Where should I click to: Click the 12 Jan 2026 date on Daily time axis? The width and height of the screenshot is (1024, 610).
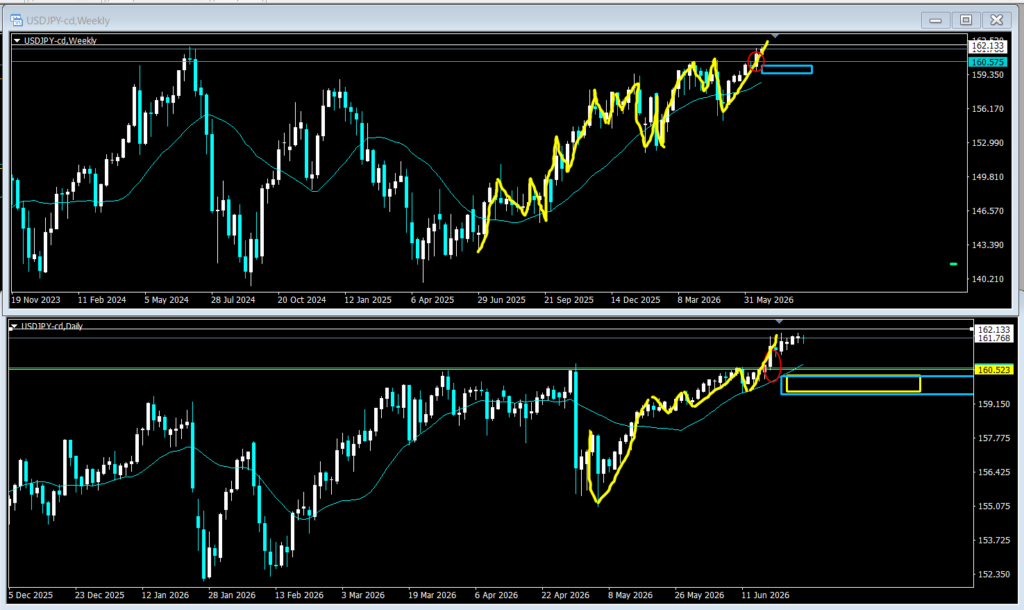pos(165,595)
